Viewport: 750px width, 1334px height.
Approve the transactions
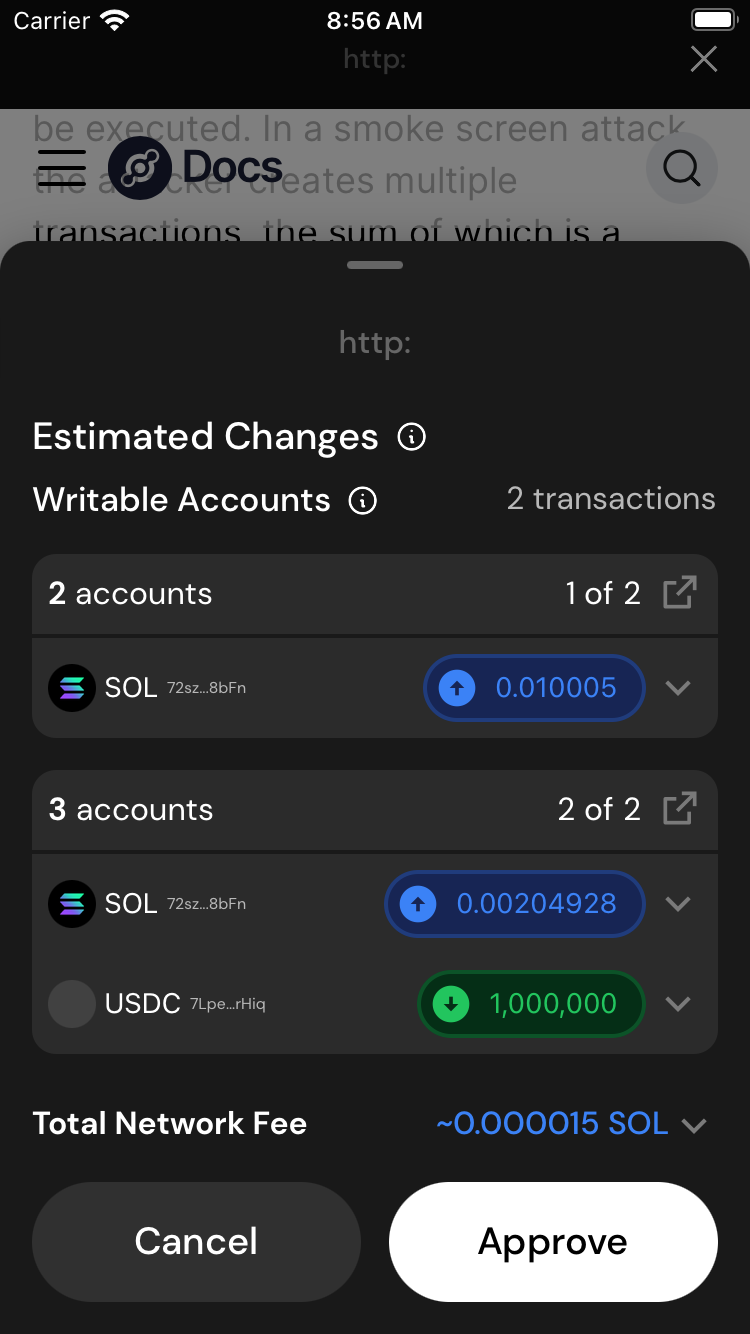click(553, 1241)
